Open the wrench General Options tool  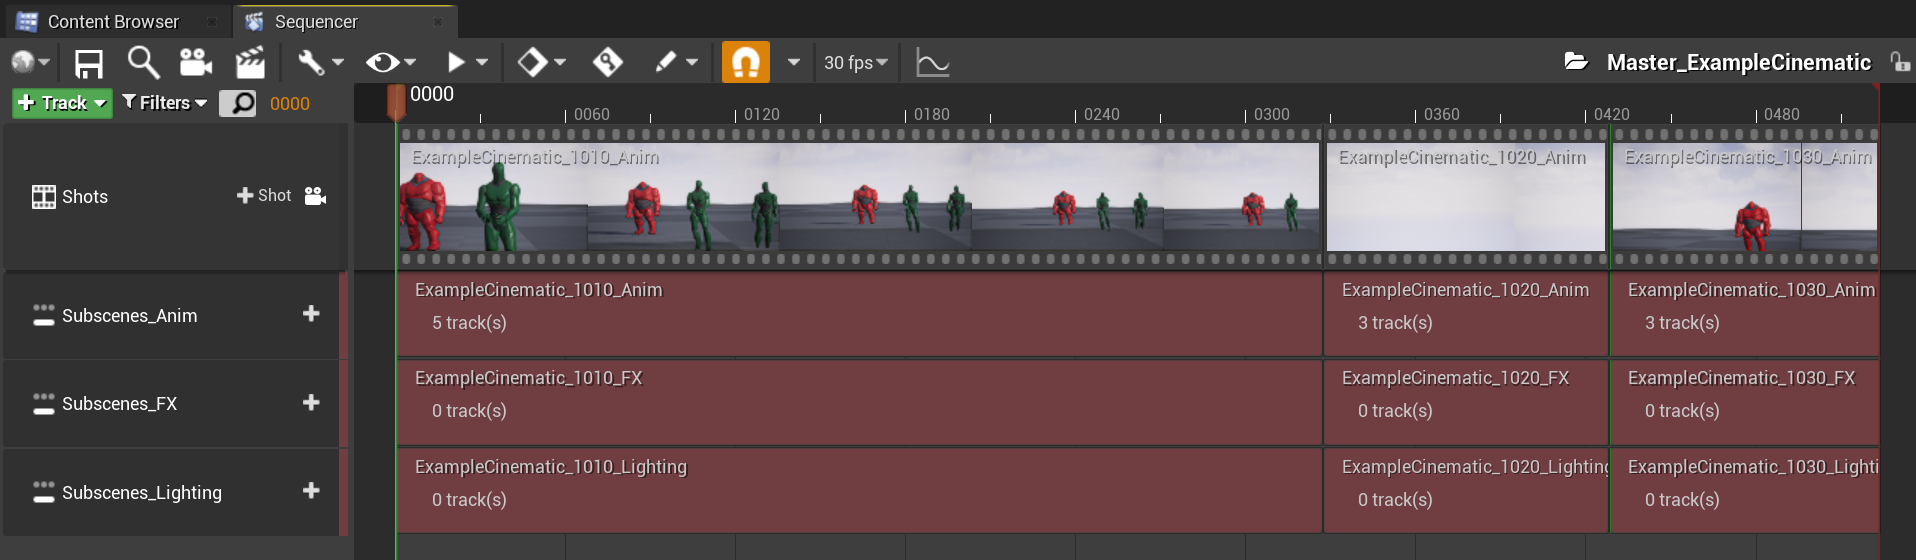click(310, 62)
